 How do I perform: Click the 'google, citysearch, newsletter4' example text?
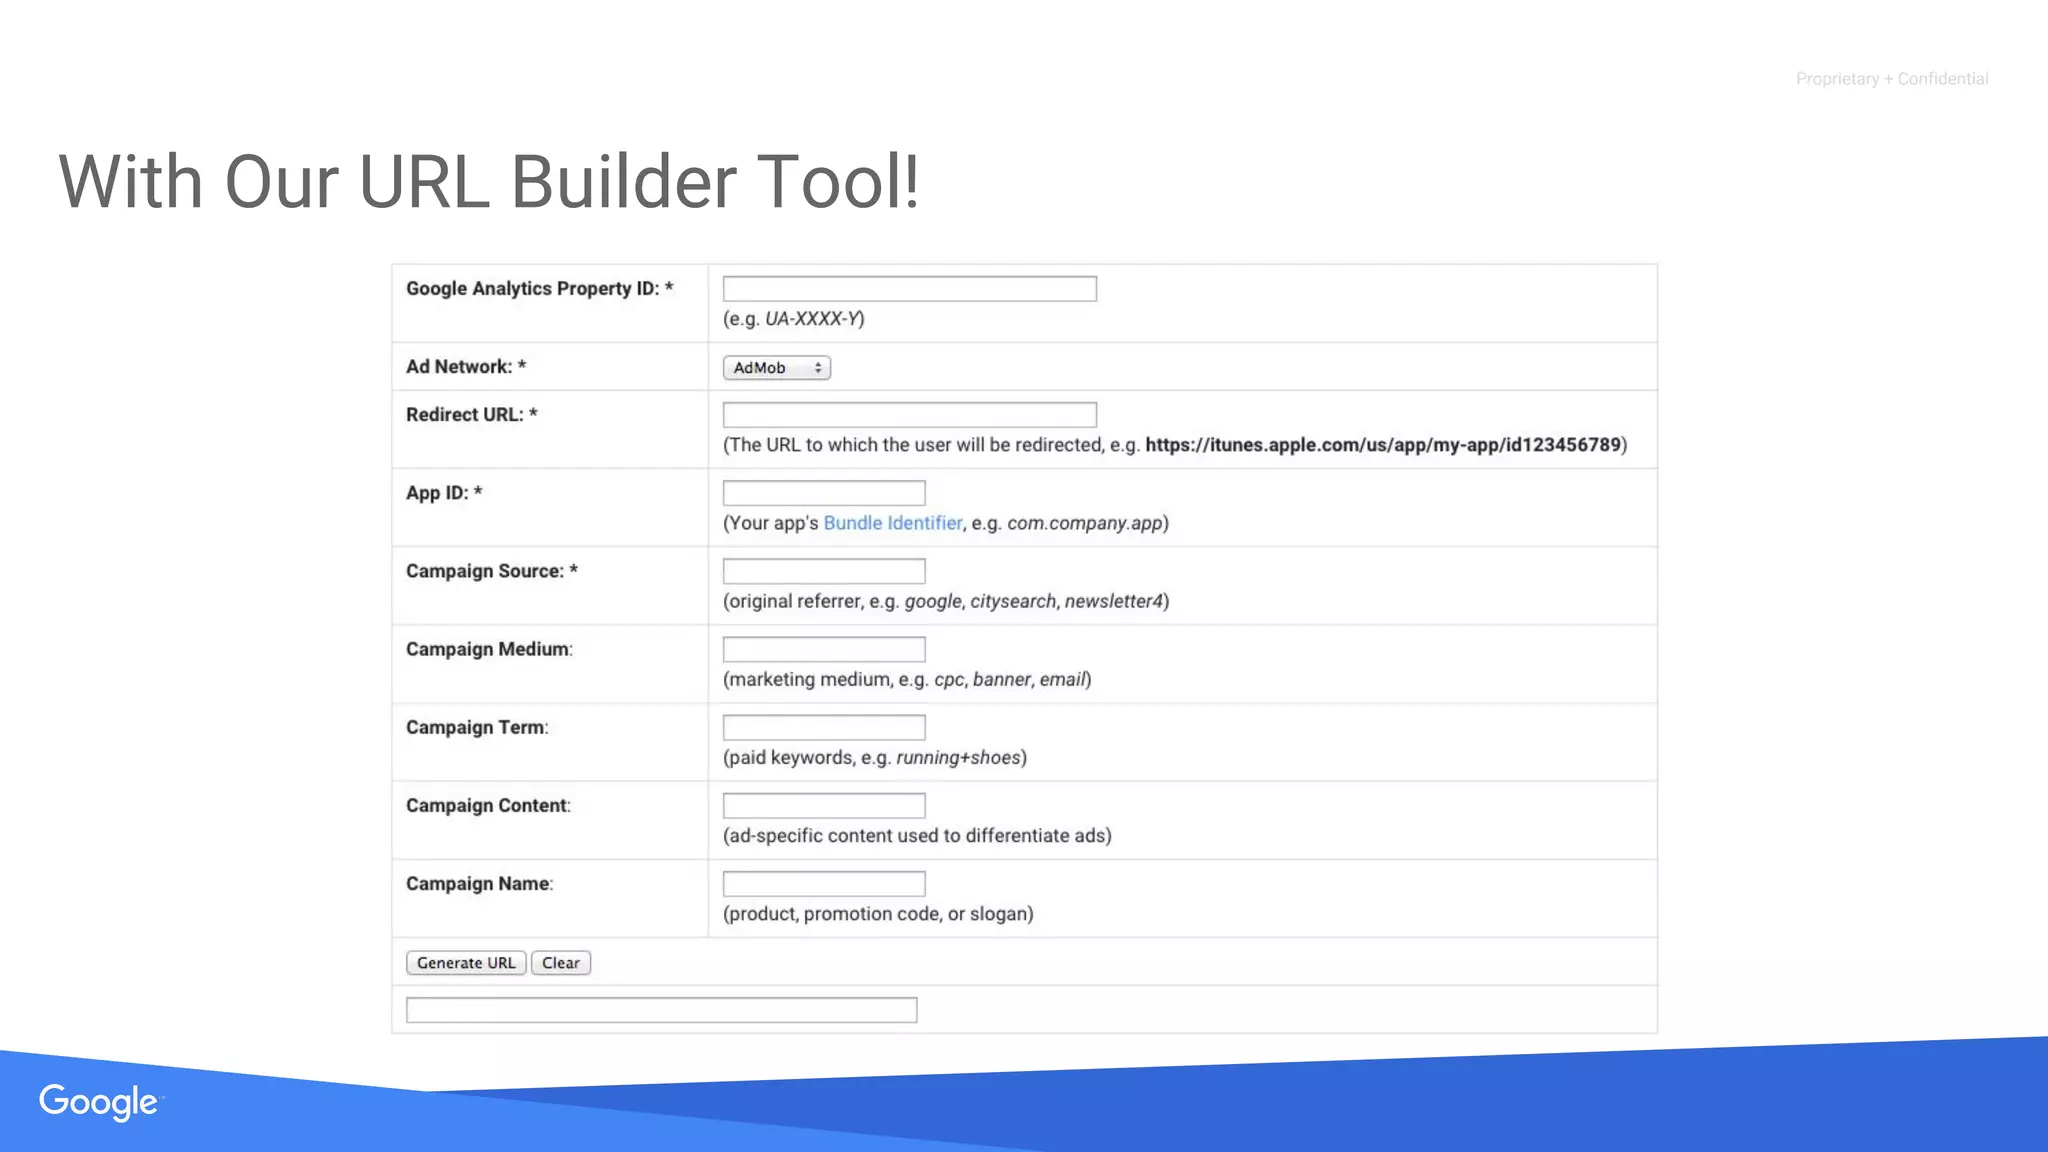click(x=1034, y=601)
